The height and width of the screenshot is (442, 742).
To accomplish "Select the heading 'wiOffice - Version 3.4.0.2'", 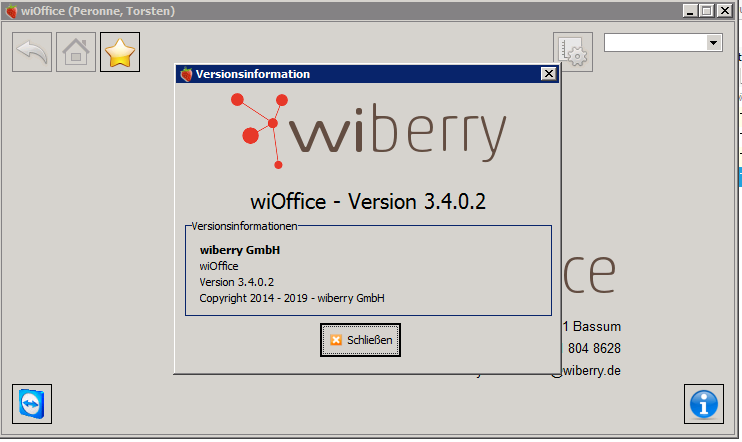I will point(368,202).
